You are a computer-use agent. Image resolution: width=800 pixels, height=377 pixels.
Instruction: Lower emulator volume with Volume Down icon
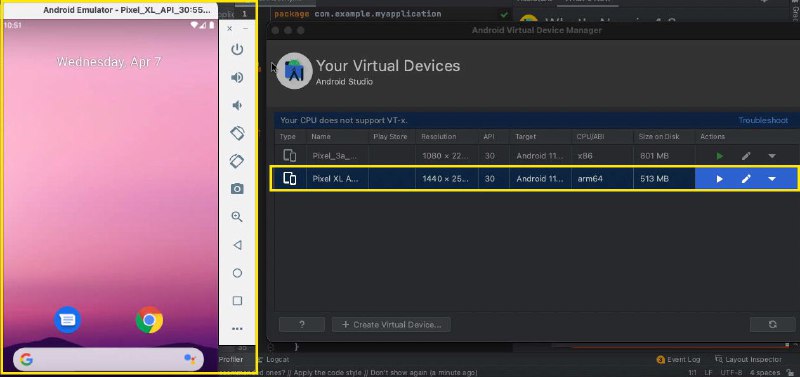[x=237, y=106]
